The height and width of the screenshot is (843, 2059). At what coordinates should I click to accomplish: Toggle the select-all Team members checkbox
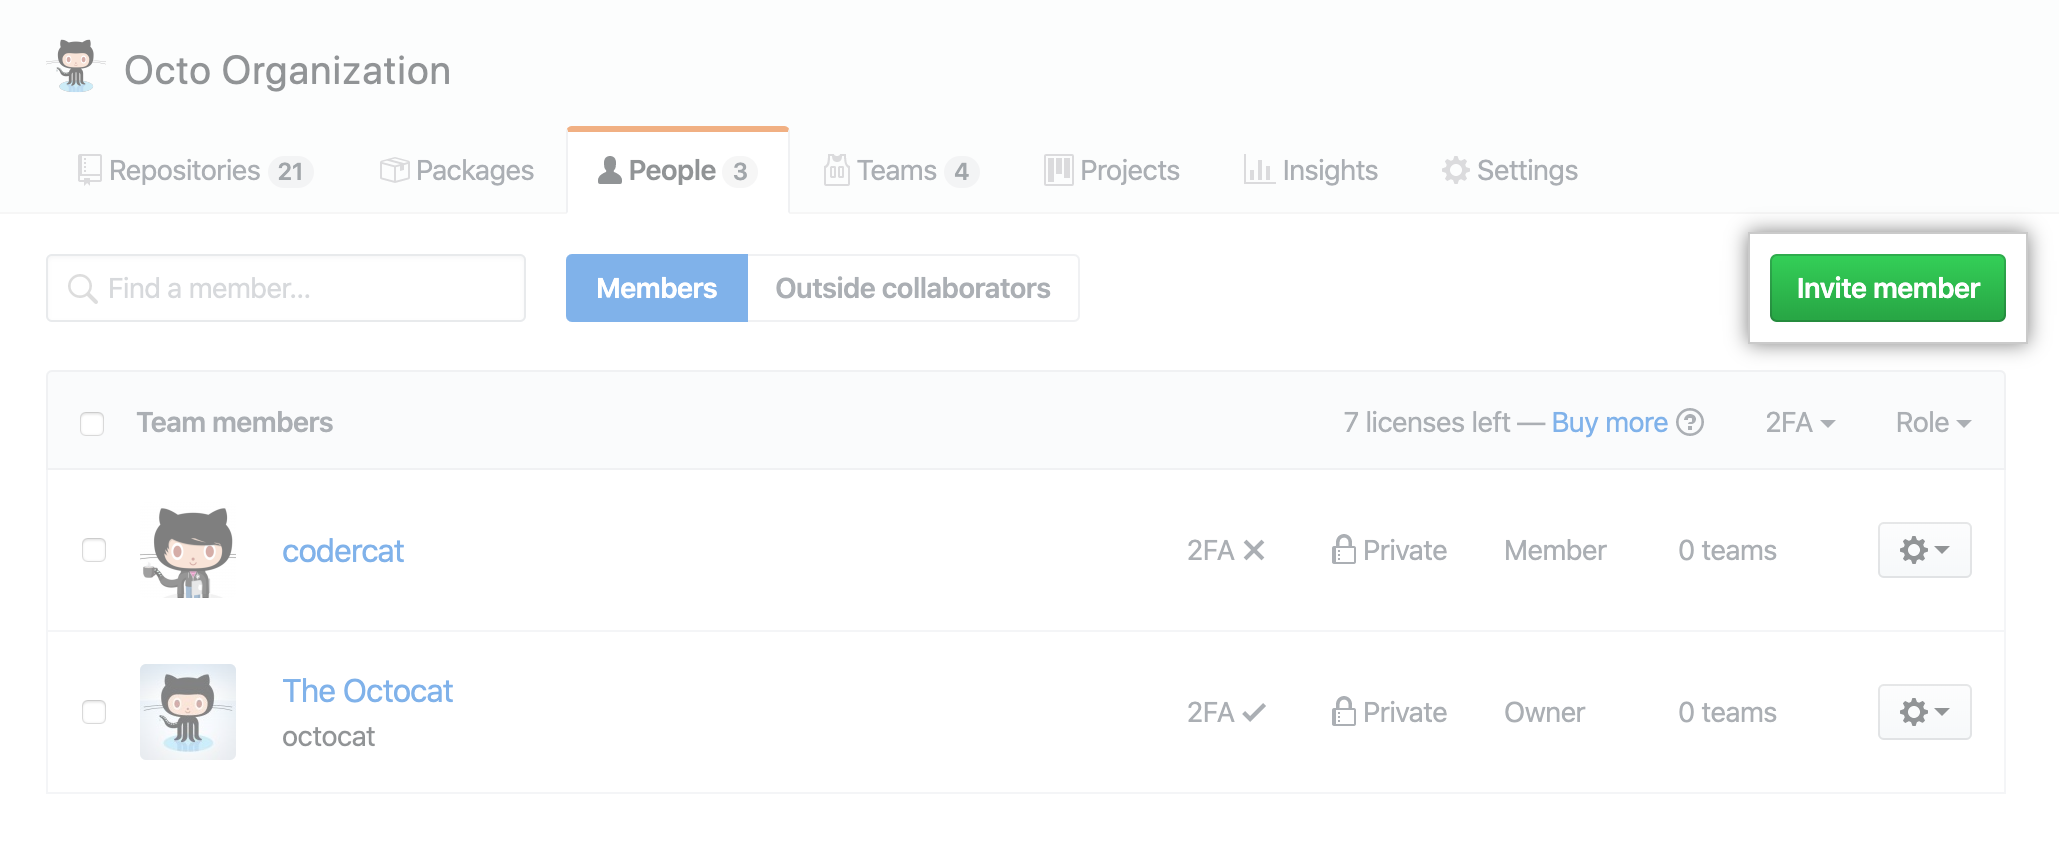[92, 424]
